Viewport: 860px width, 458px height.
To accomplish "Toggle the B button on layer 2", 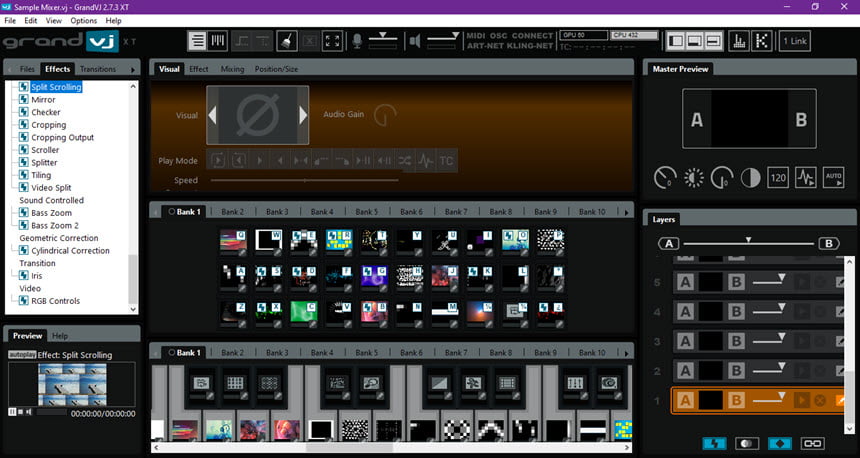I will click(x=736, y=371).
